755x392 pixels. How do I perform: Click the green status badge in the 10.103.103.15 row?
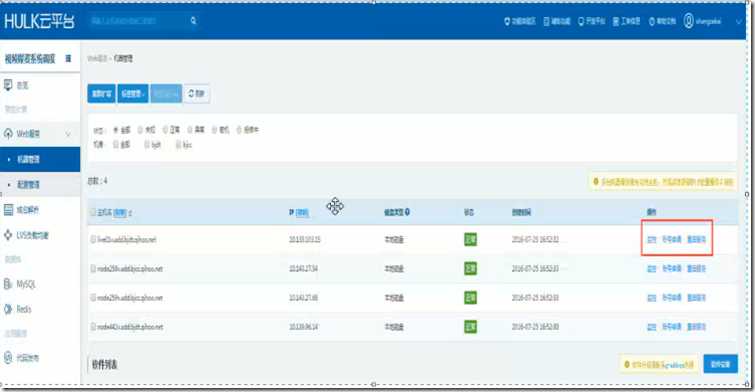pos(470,239)
